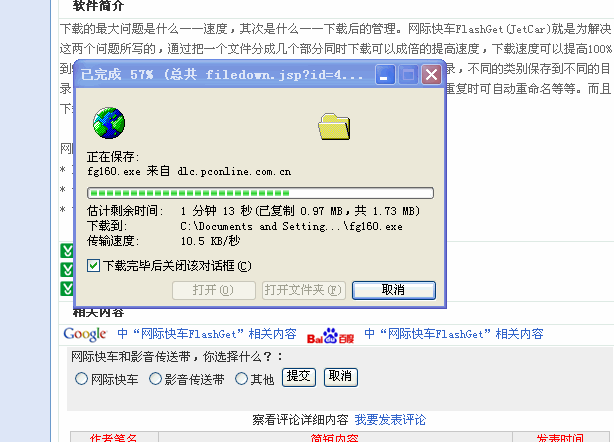Screen dimensions: 614x442
Task: Select the 影音传送带 radio option
Action: (x=155, y=379)
